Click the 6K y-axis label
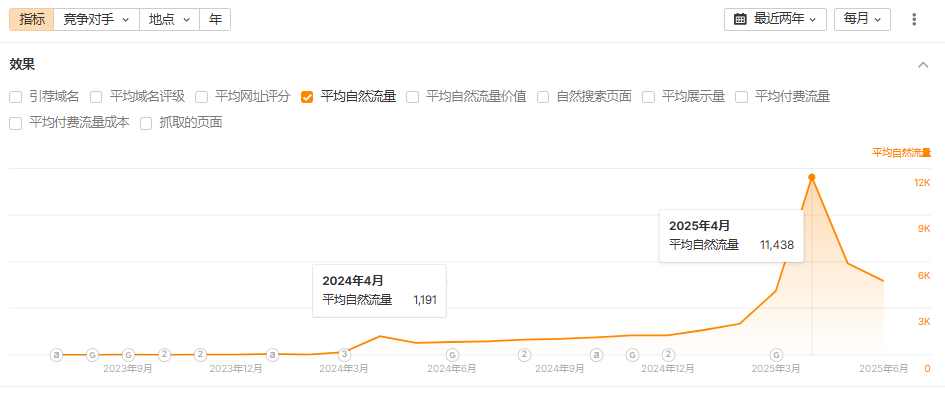Viewport: 945px width, 401px height. pos(924,276)
